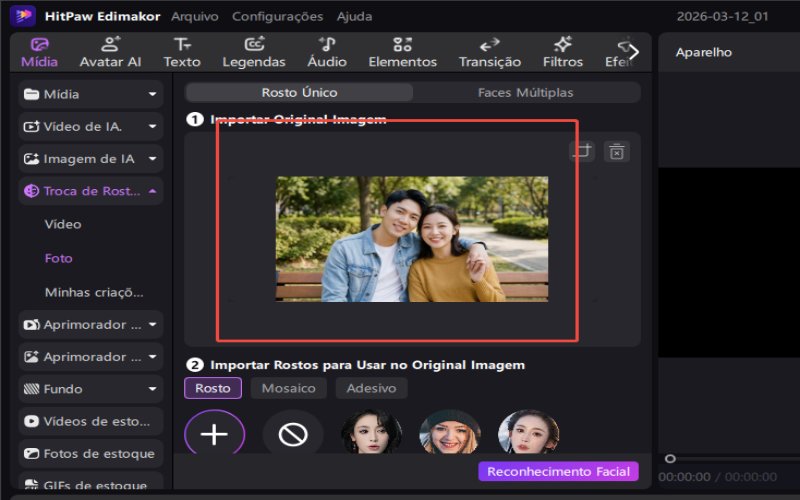Click the crop icon above the image
This screenshot has height=500, width=800.
[582, 151]
